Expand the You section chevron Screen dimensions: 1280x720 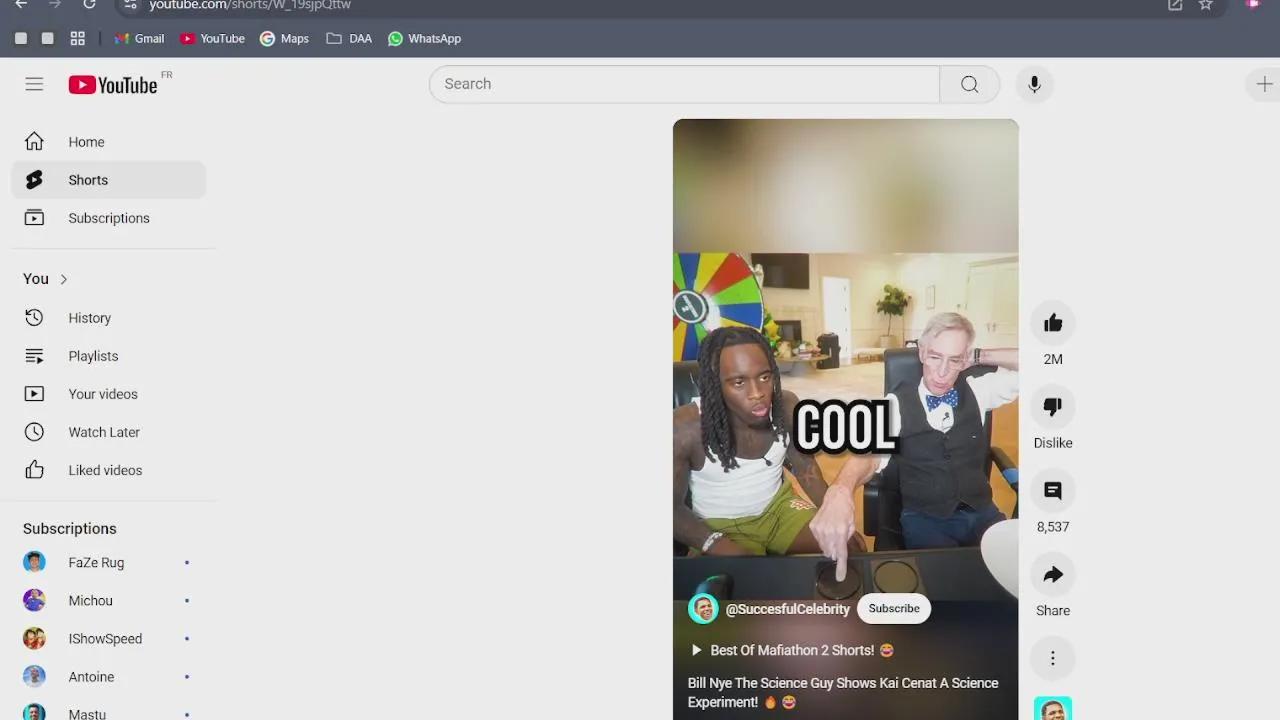point(63,279)
